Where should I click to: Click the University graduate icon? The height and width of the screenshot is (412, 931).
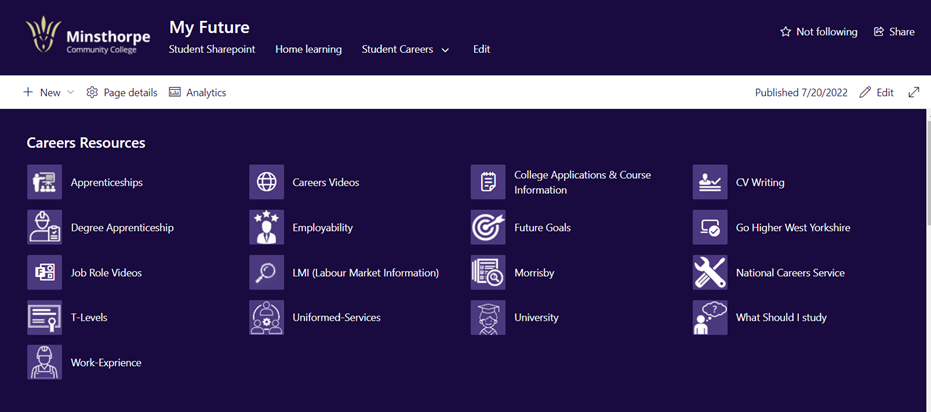tap(488, 318)
